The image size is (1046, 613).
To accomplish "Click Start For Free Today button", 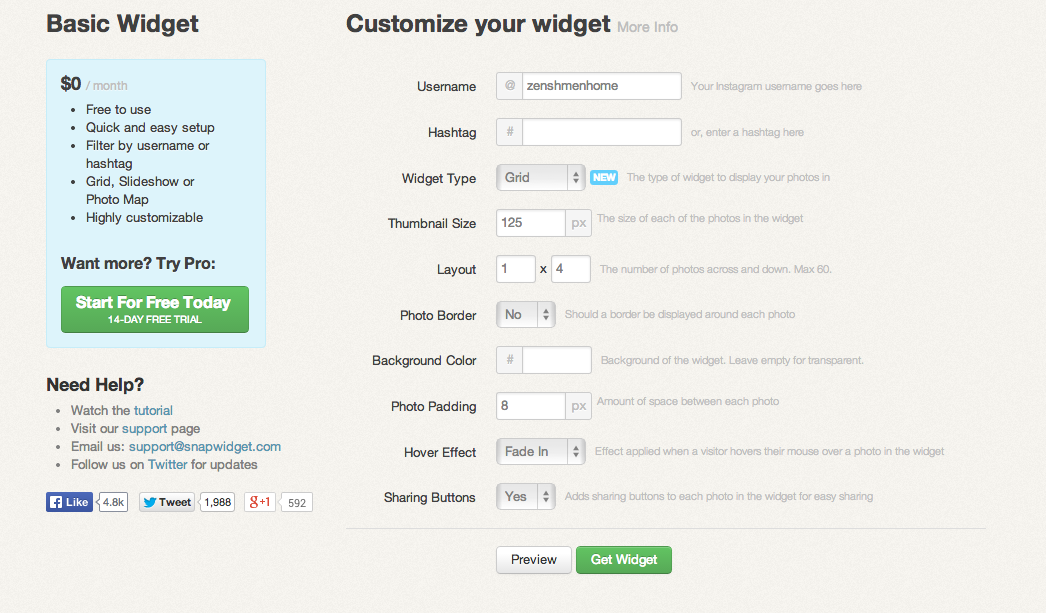I will tap(155, 310).
